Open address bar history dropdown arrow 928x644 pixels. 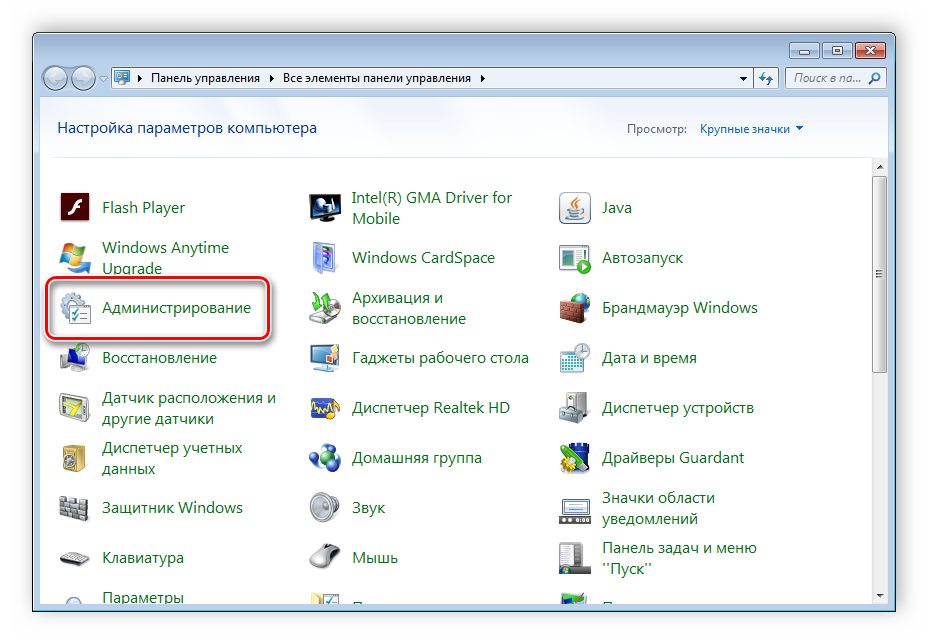[743, 78]
